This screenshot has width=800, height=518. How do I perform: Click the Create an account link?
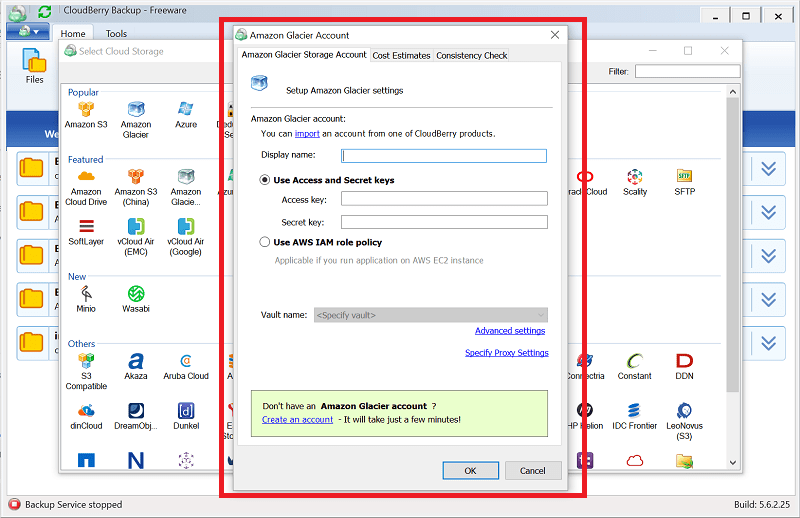297,420
